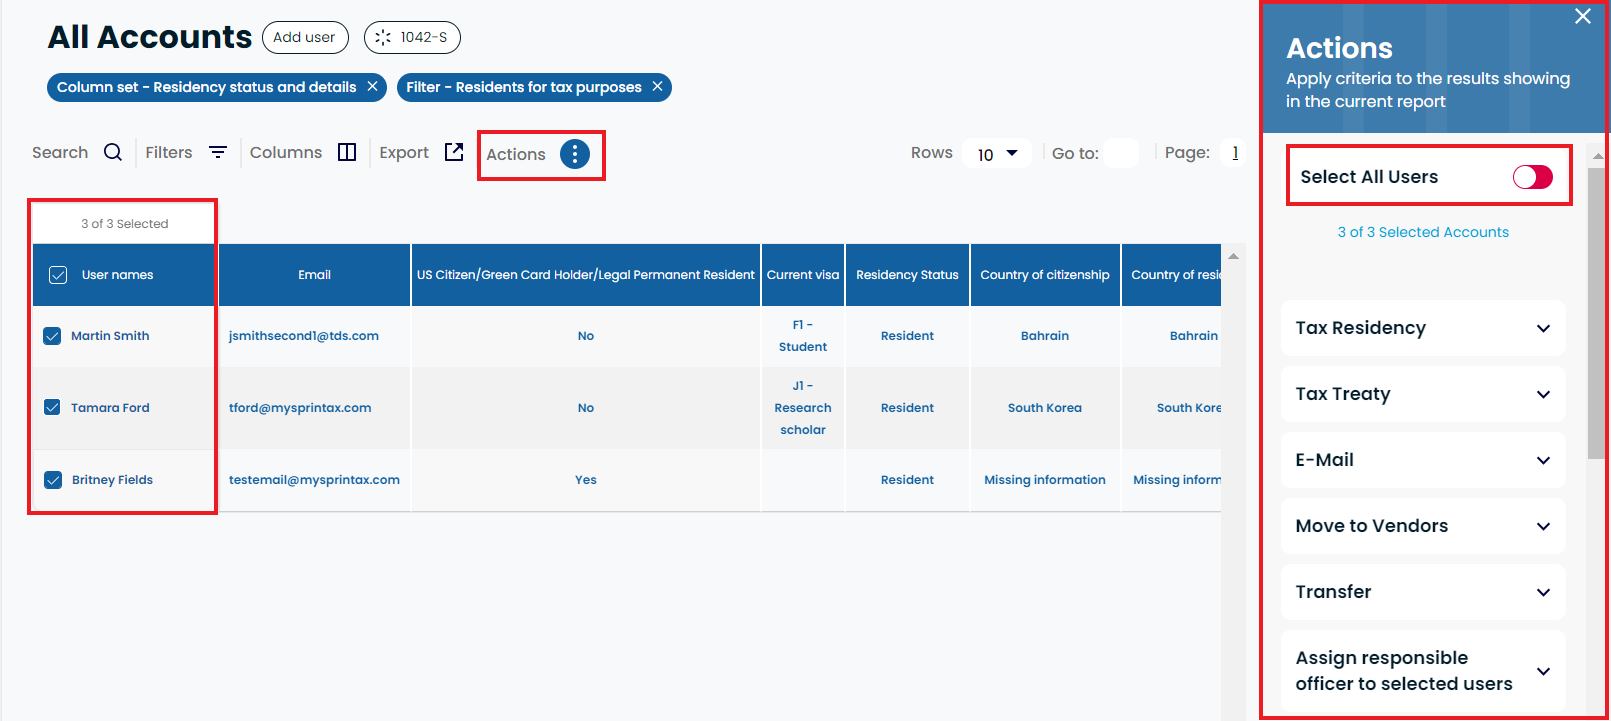Expand the E-Mail section

(x=1423, y=460)
